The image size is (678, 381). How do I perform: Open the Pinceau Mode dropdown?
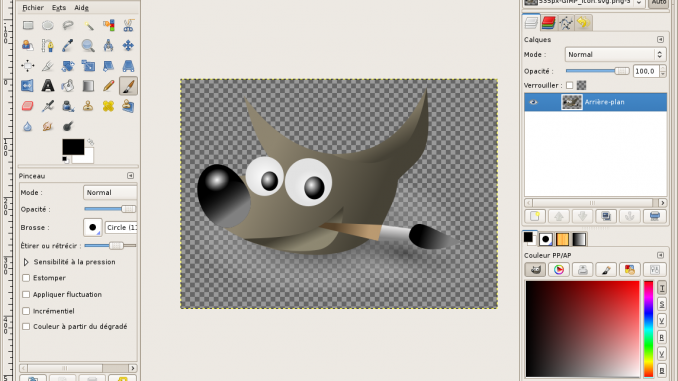pyautogui.click(x=110, y=192)
